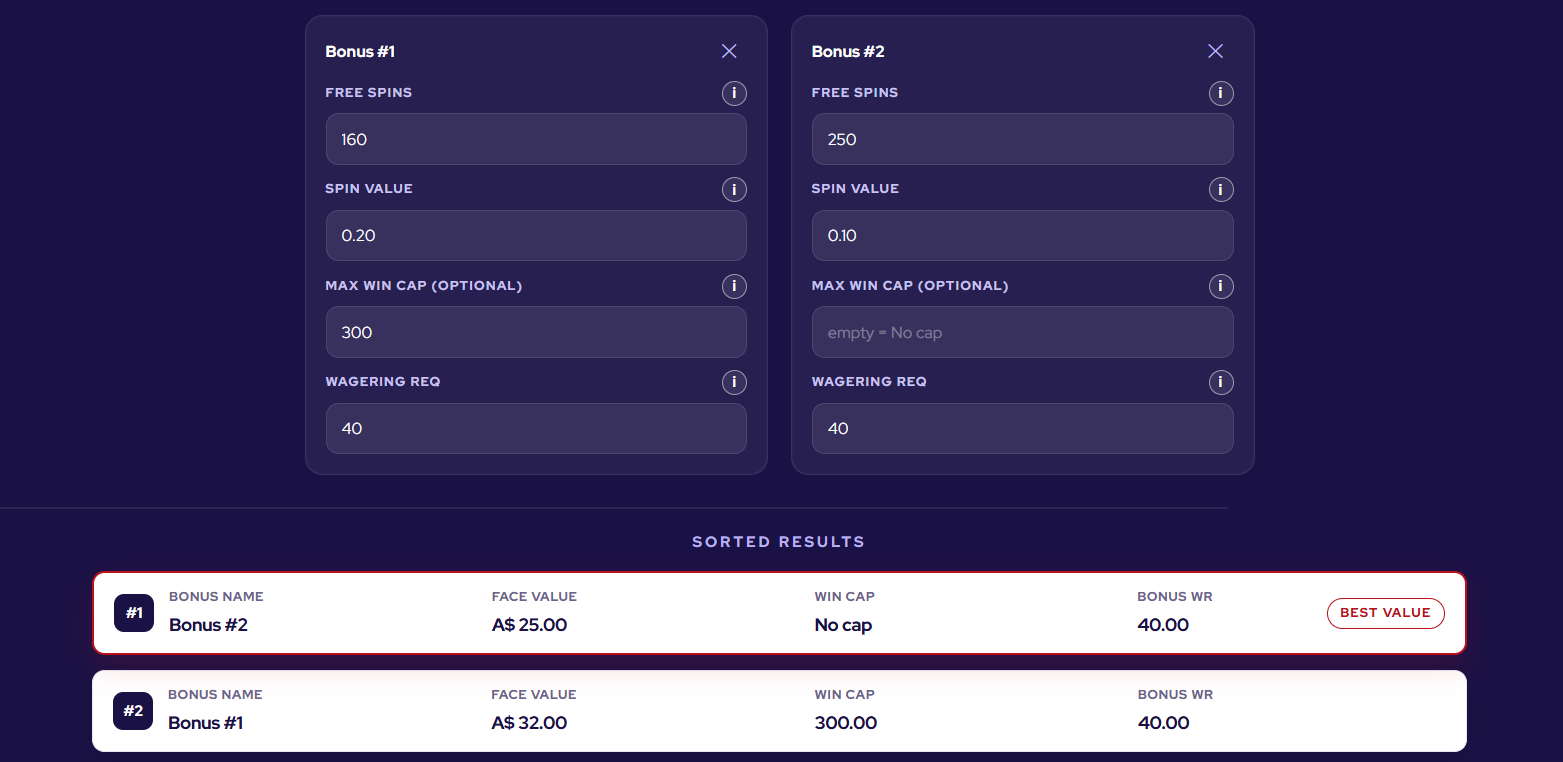Image resolution: width=1563 pixels, height=762 pixels.
Task: Open the Max Win Cap info icon on Bonus #2
Action: coord(1221,286)
